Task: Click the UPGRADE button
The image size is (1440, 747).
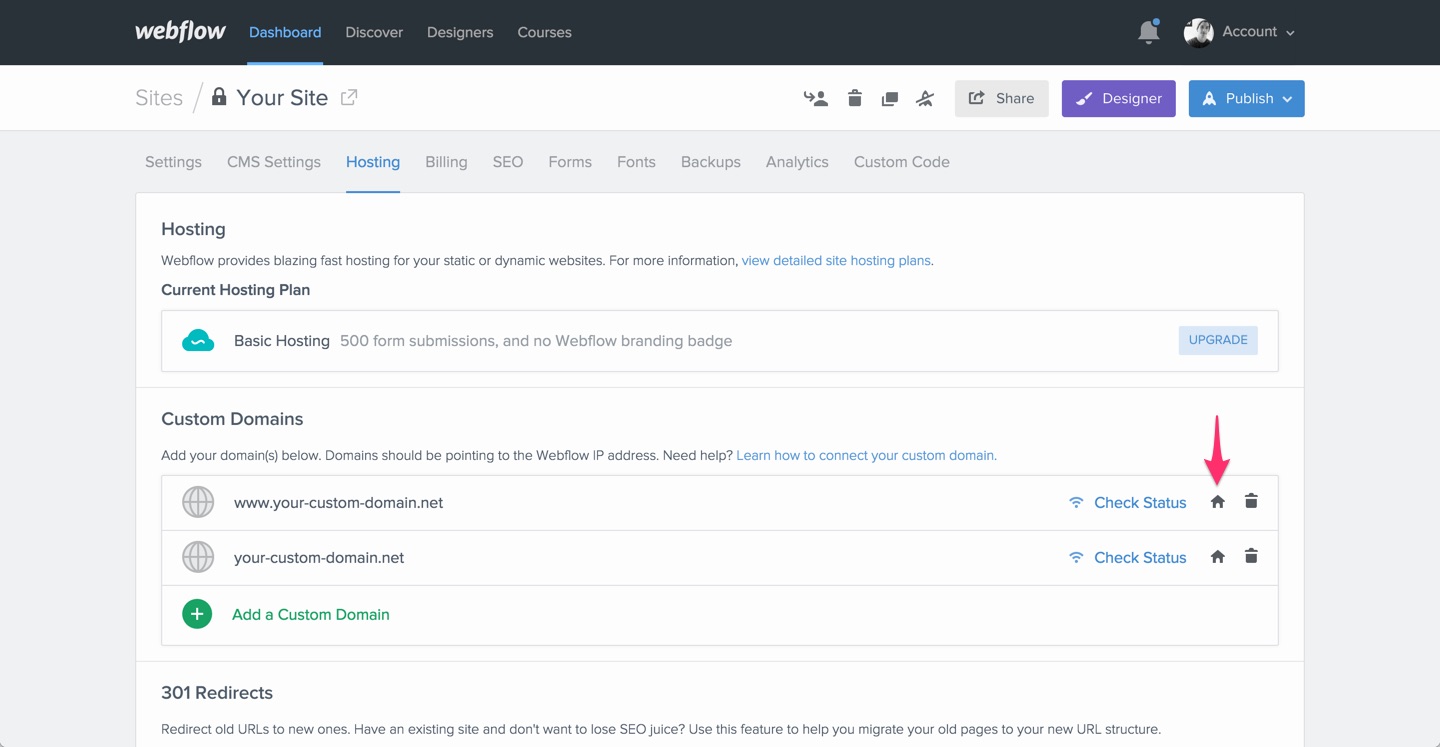Action: (x=1218, y=340)
